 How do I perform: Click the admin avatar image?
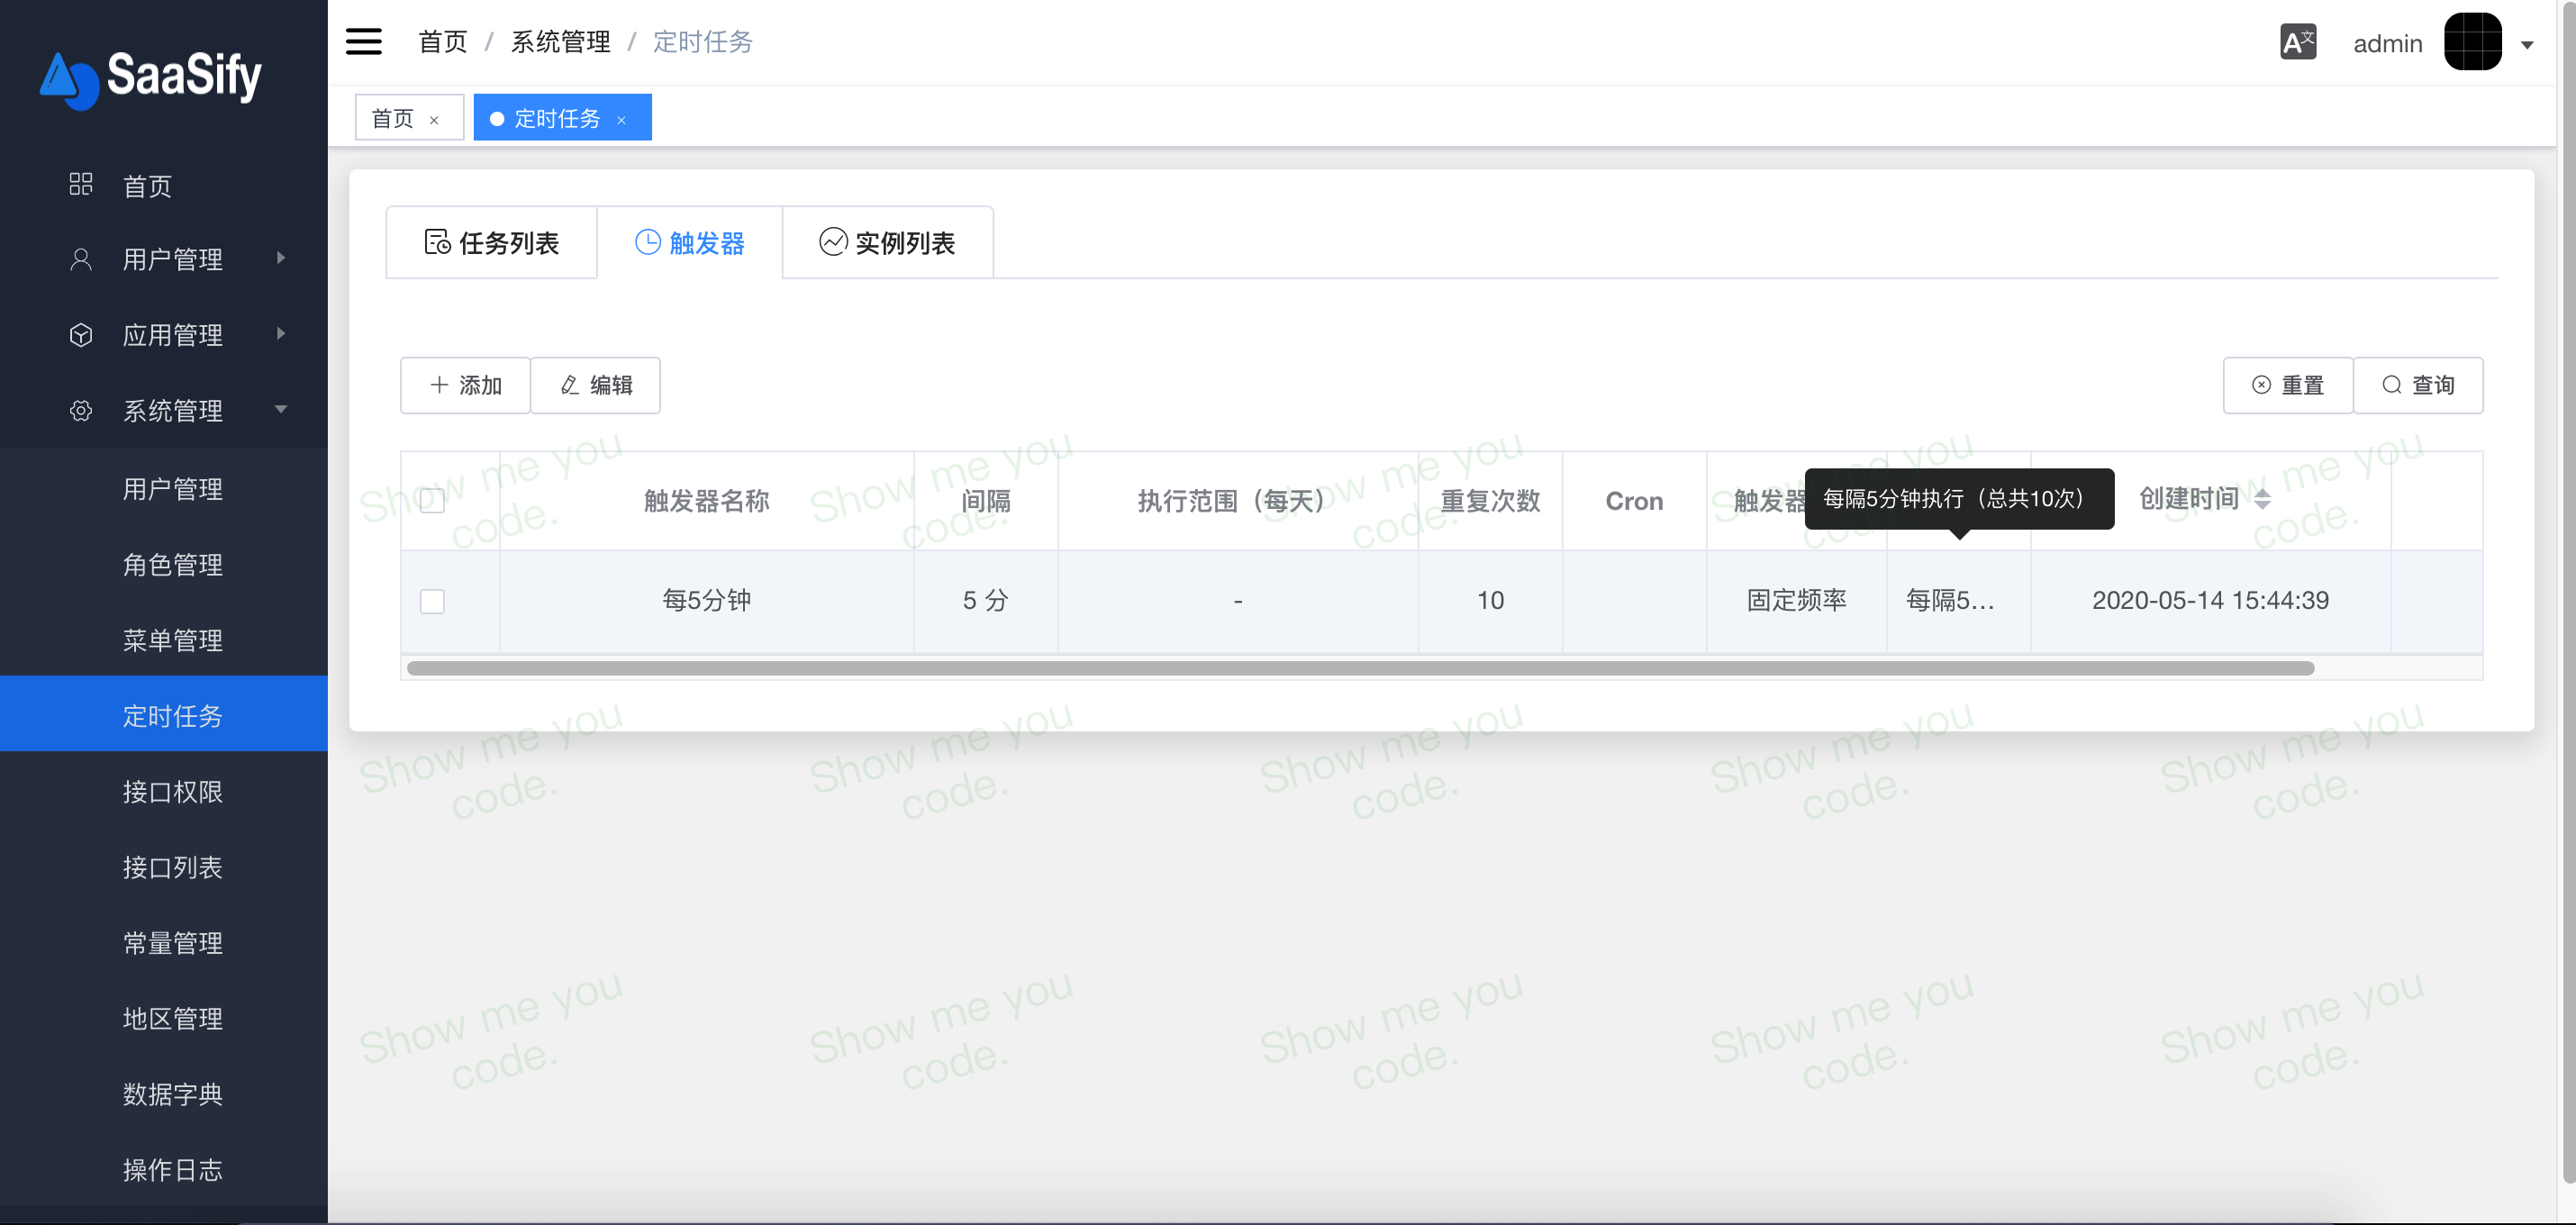pos(2472,42)
